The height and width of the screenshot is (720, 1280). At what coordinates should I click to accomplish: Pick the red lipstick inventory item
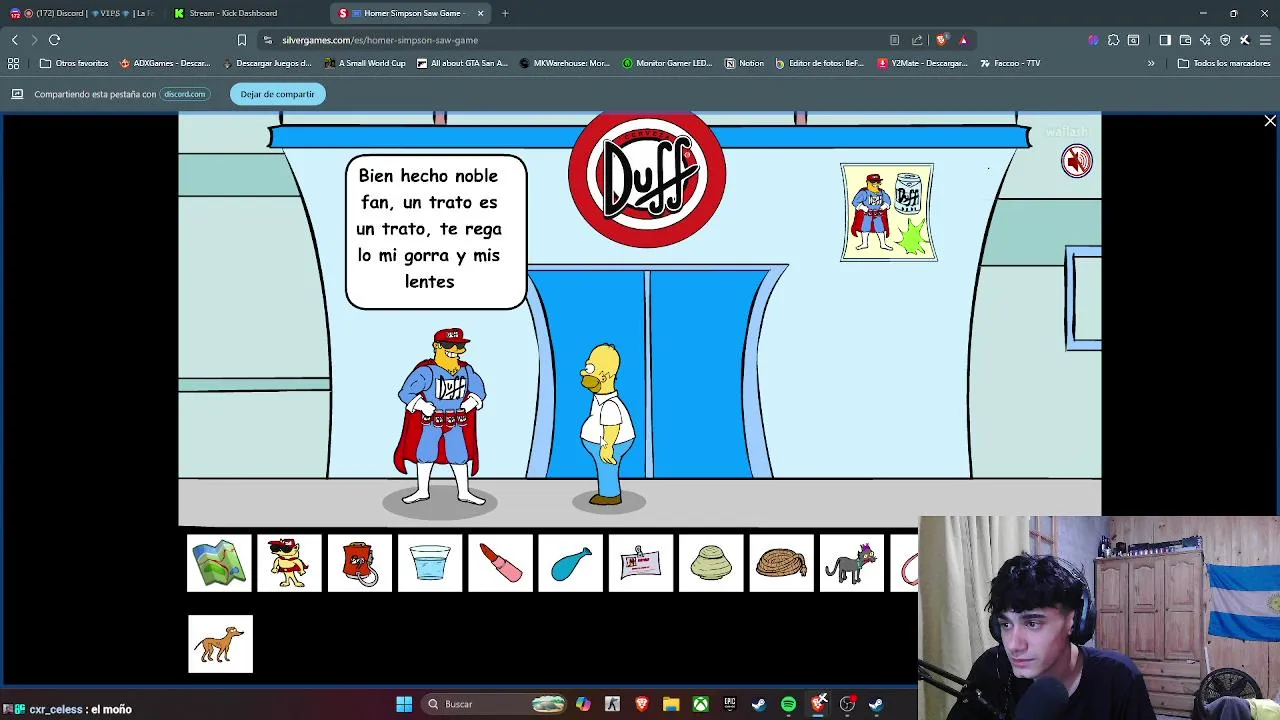[x=501, y=563]
